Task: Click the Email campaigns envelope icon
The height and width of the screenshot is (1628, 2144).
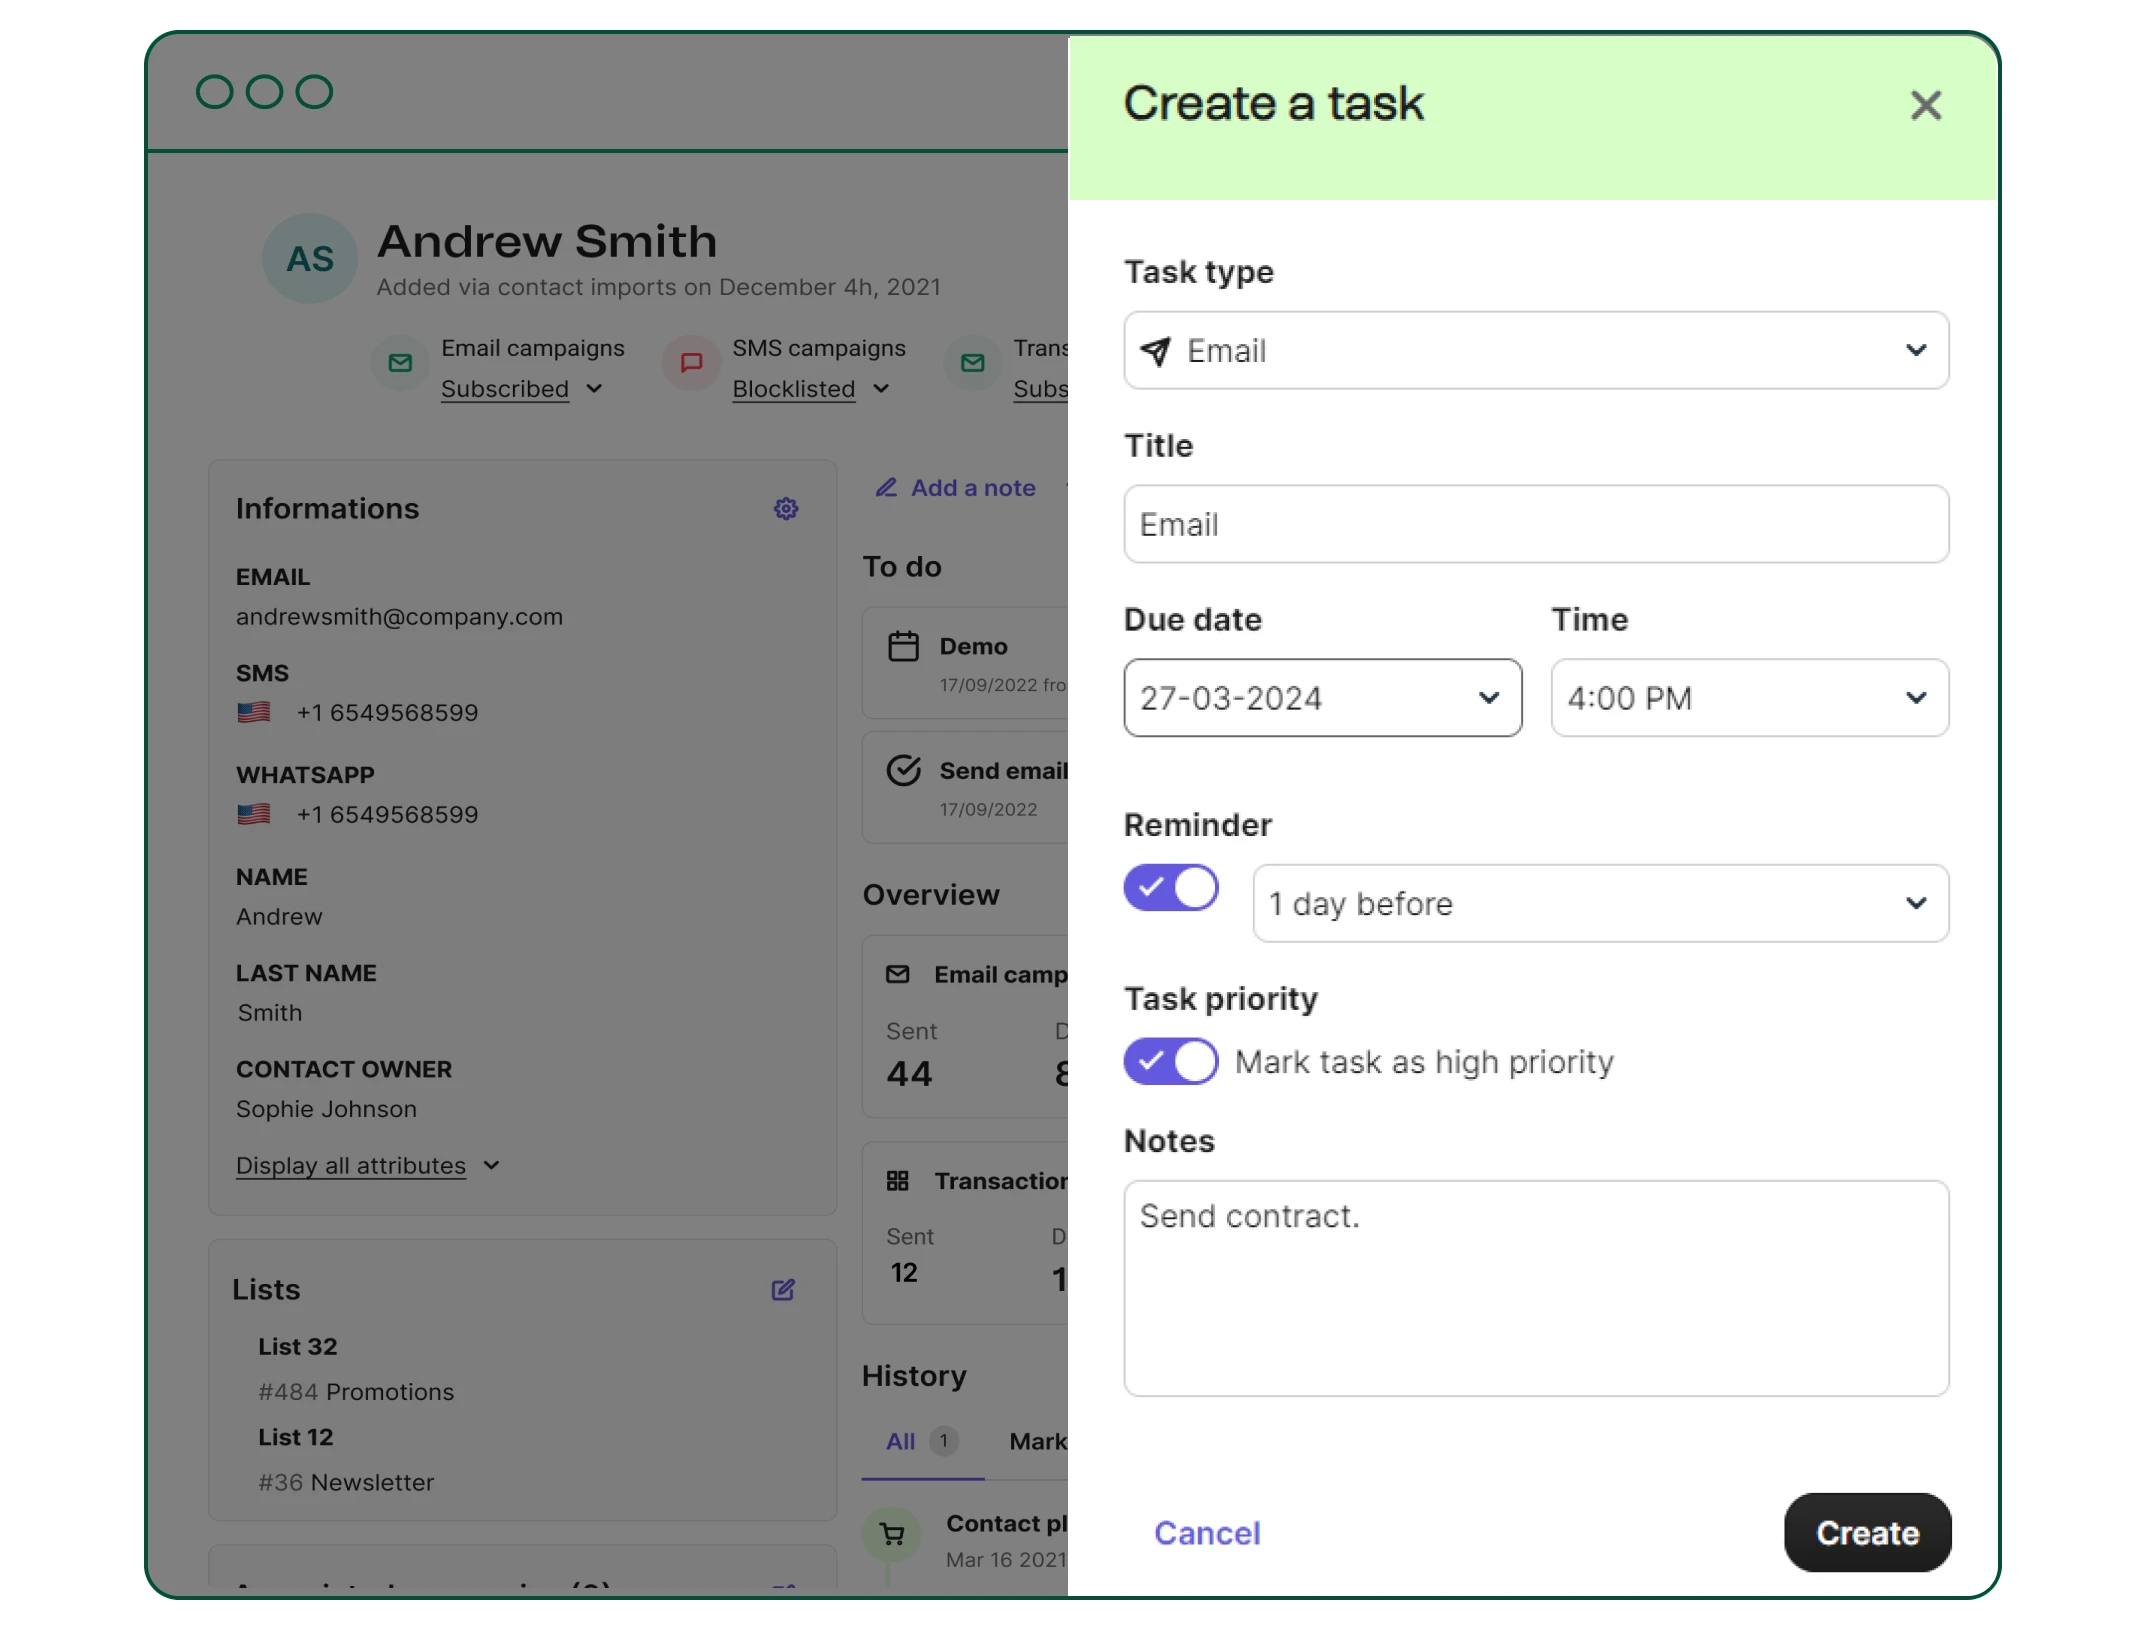Action: pos(400,364)
